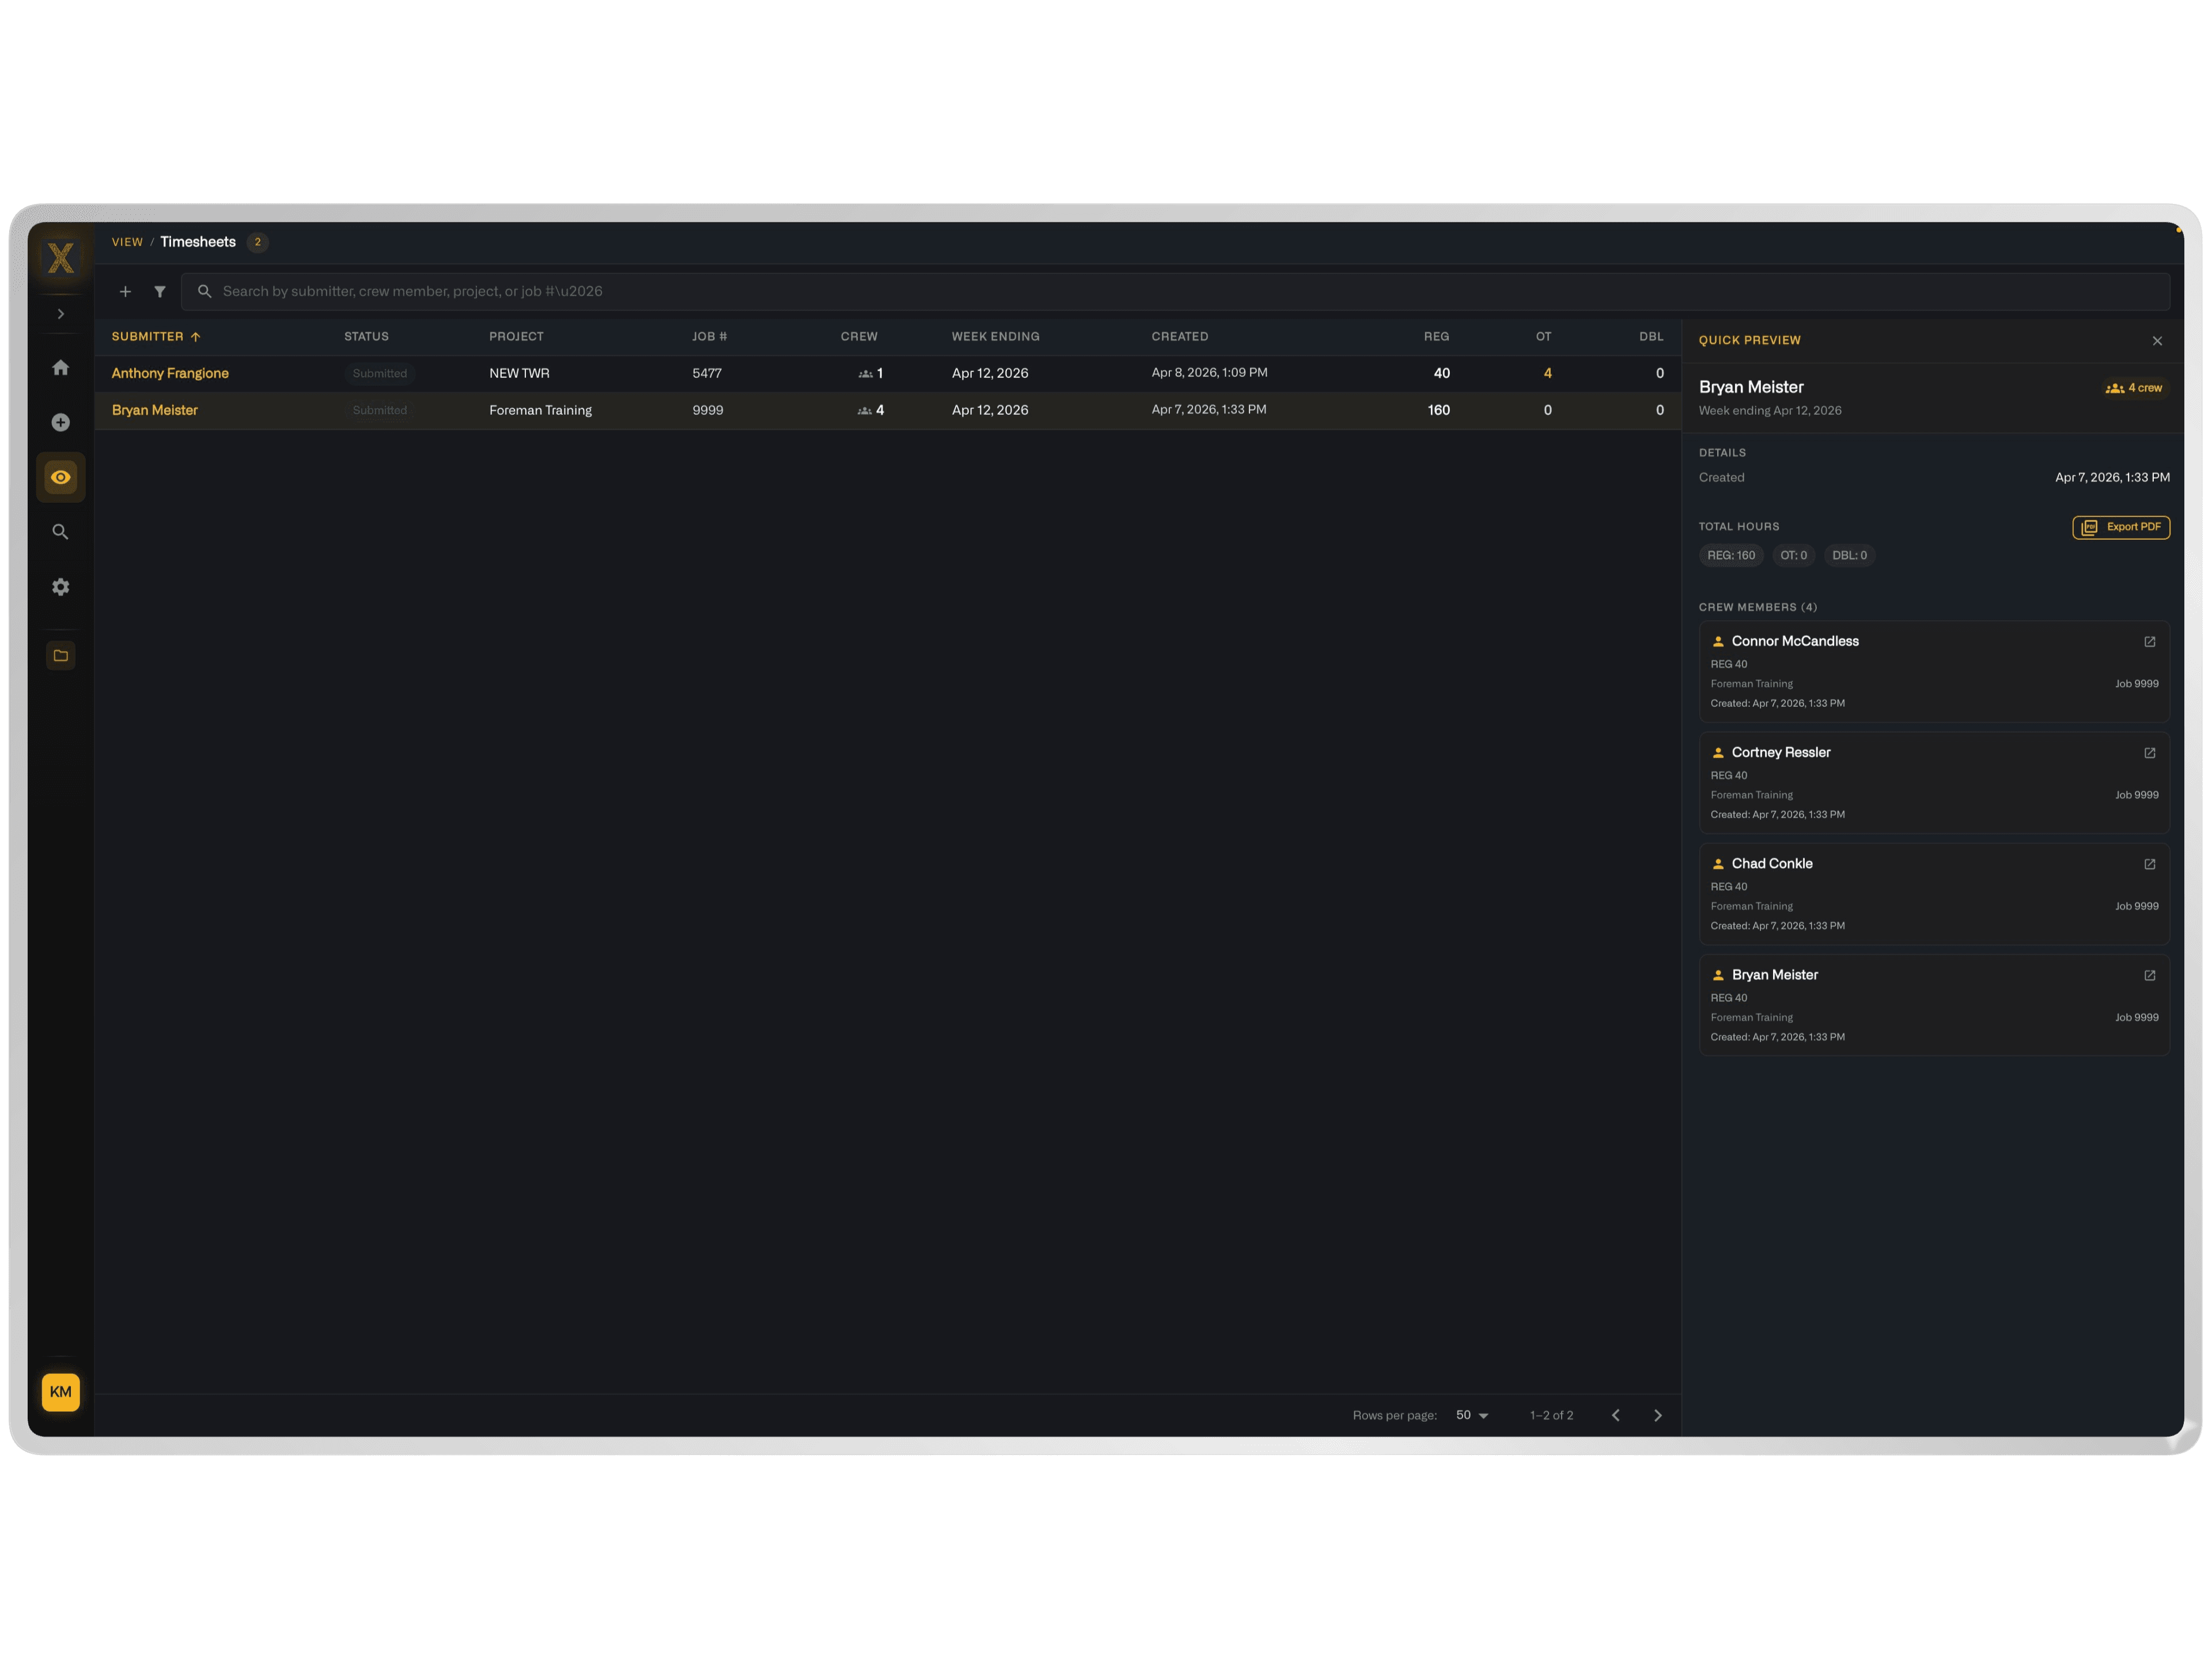Click Chad Conkle person icon

[1718, 864]
